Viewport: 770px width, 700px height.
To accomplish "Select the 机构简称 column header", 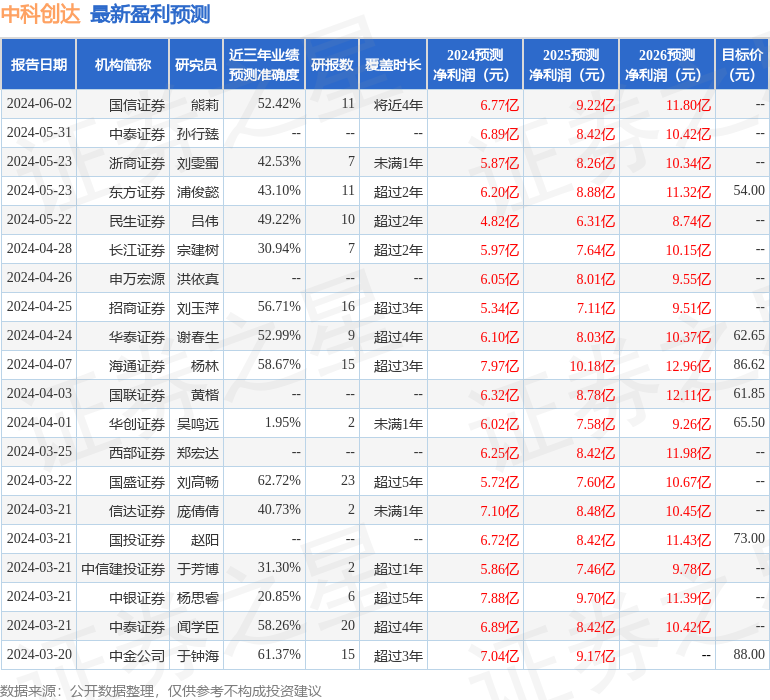I will 123,64.
